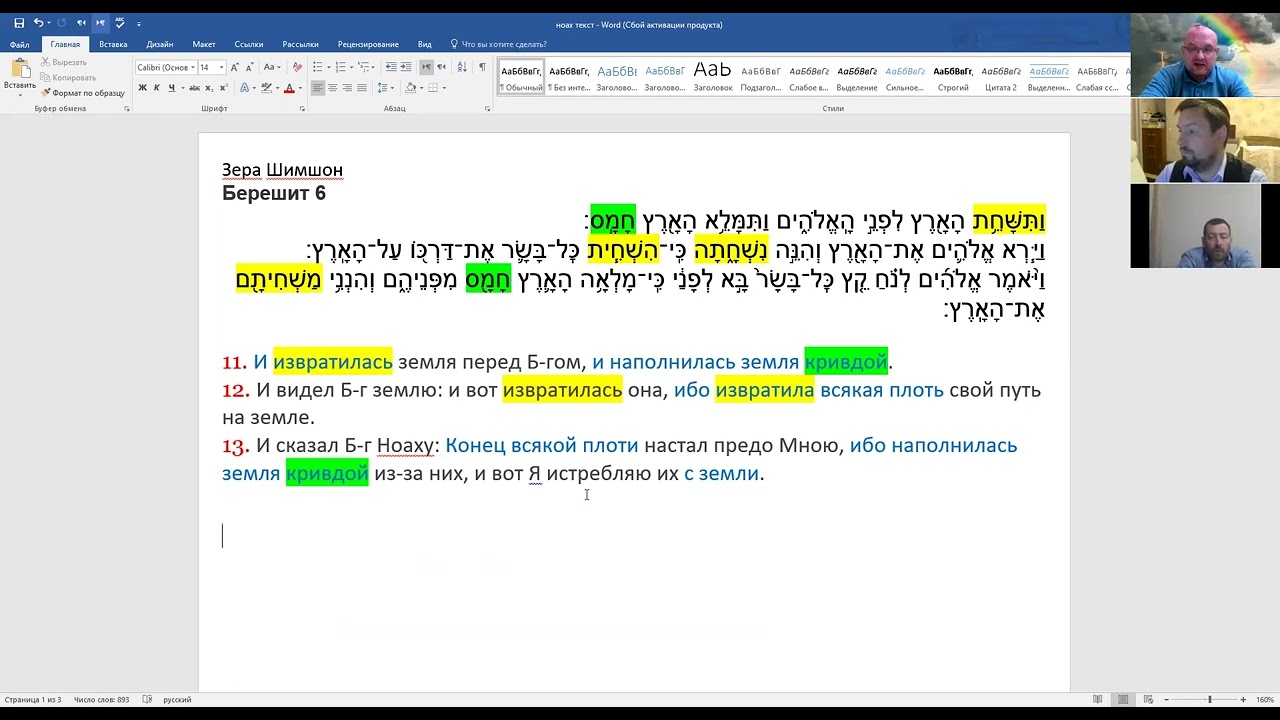Image resolution: width=1280 pixels, height=720 pixels.
Task: Increase font size with the large A icon
Action: [234, 67]
